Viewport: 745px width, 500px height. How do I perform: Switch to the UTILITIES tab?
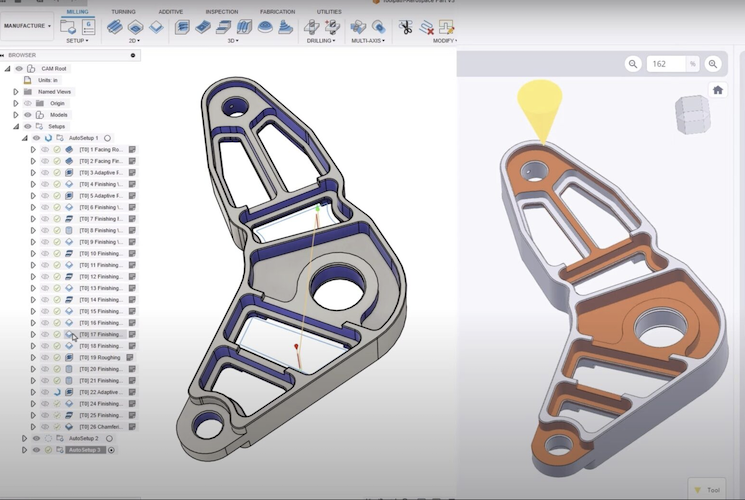tap(329, 11)
